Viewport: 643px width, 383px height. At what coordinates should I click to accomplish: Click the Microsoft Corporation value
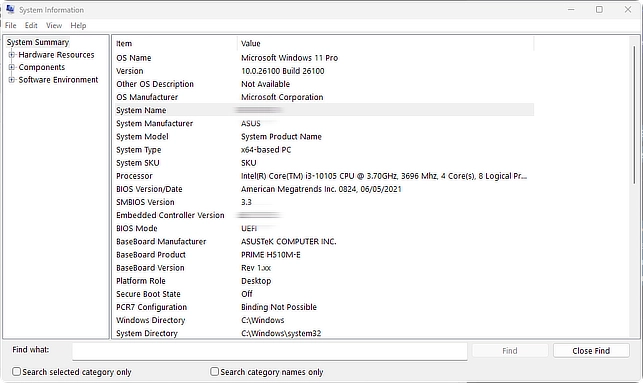282,97
